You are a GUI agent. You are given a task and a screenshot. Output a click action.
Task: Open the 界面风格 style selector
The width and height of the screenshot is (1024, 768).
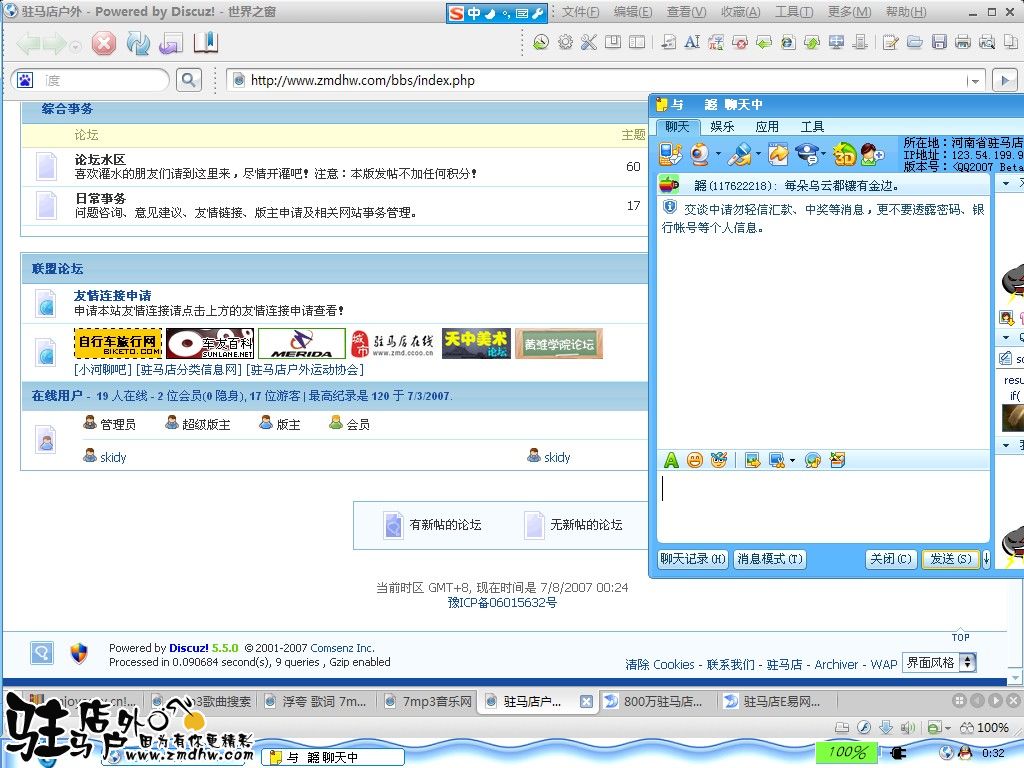pyautogui.click(x=939, y=663)
